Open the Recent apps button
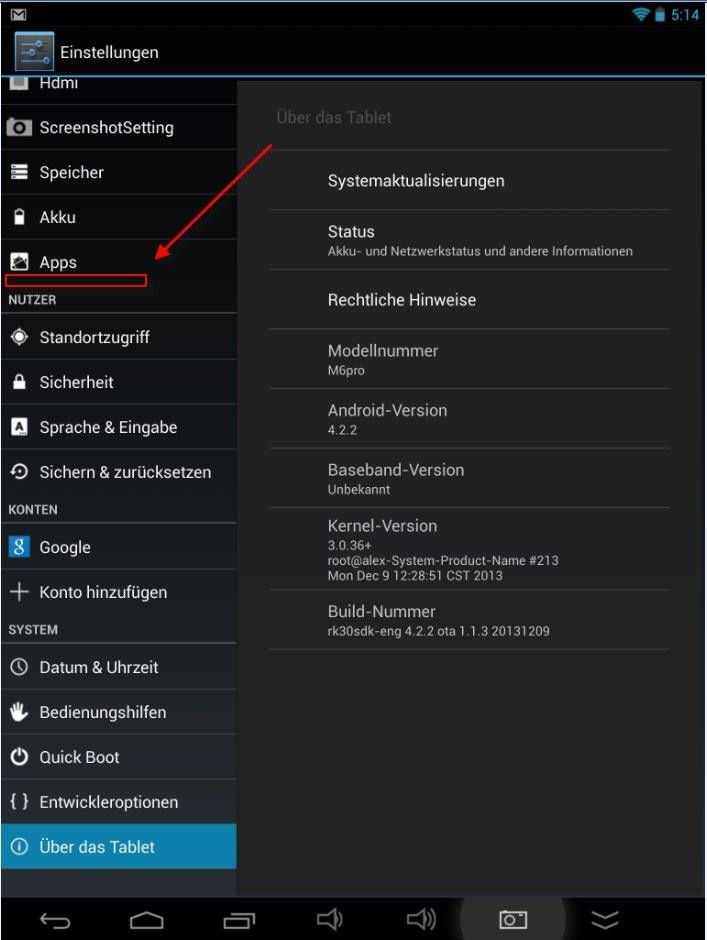 tap(239, 920)
